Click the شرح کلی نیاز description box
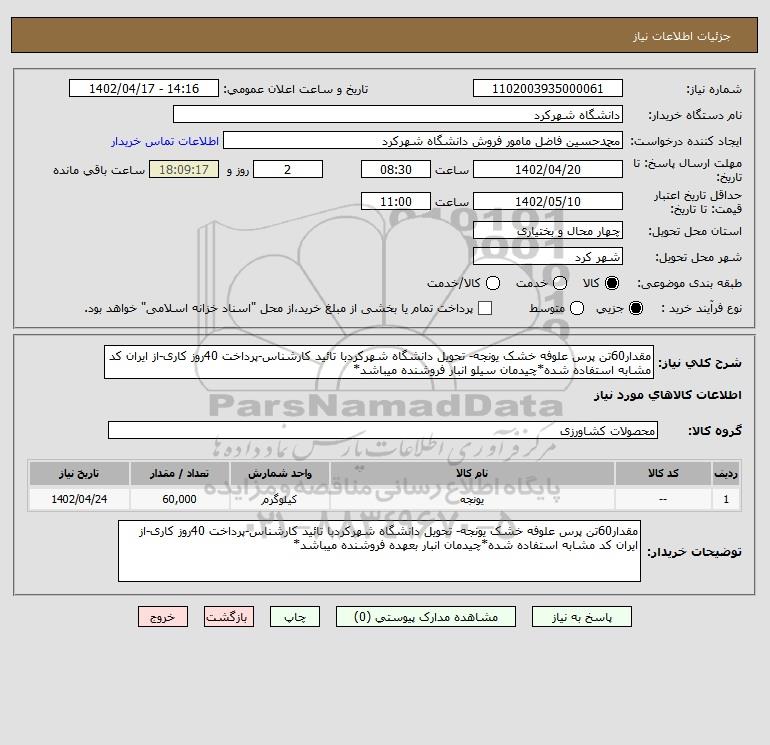770x745 pixels. tap(379, 362)
